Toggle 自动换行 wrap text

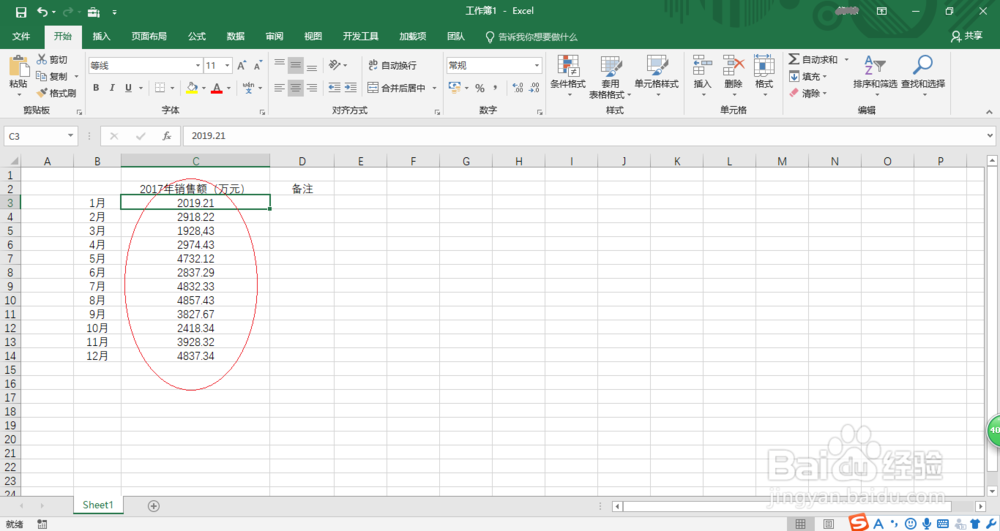point(392,65)
